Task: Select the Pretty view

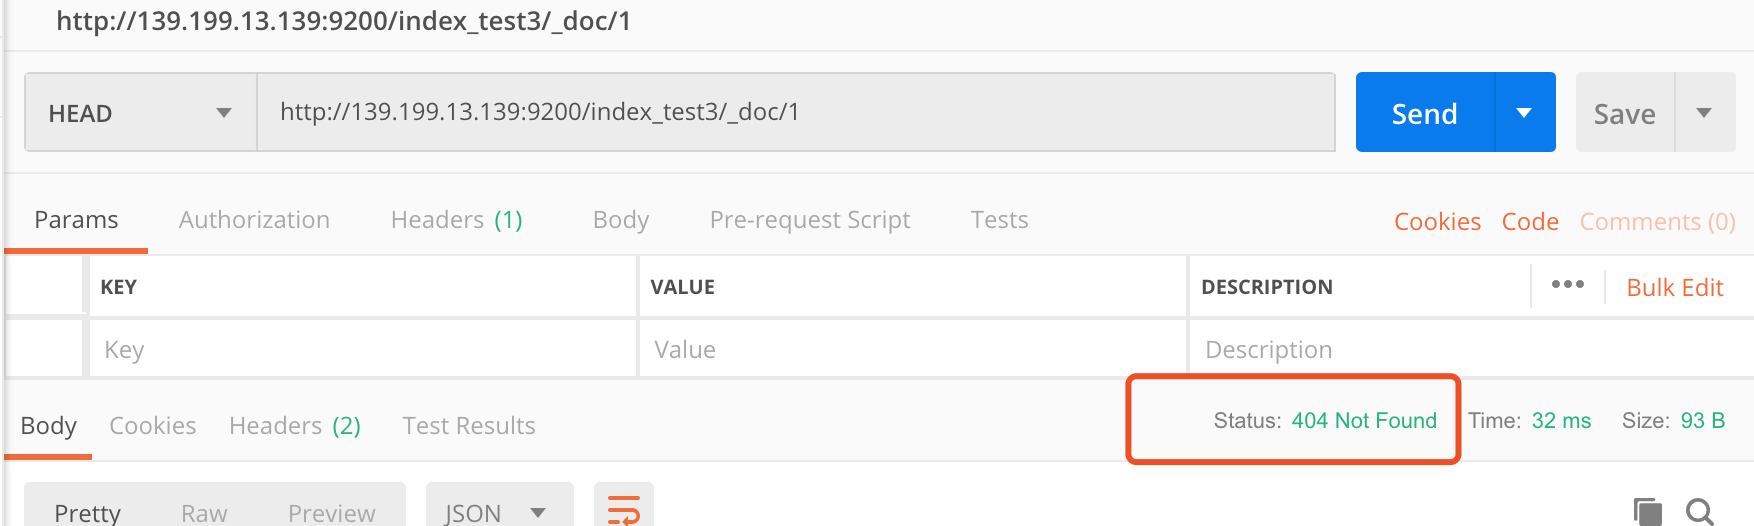Action: point(87,513)
